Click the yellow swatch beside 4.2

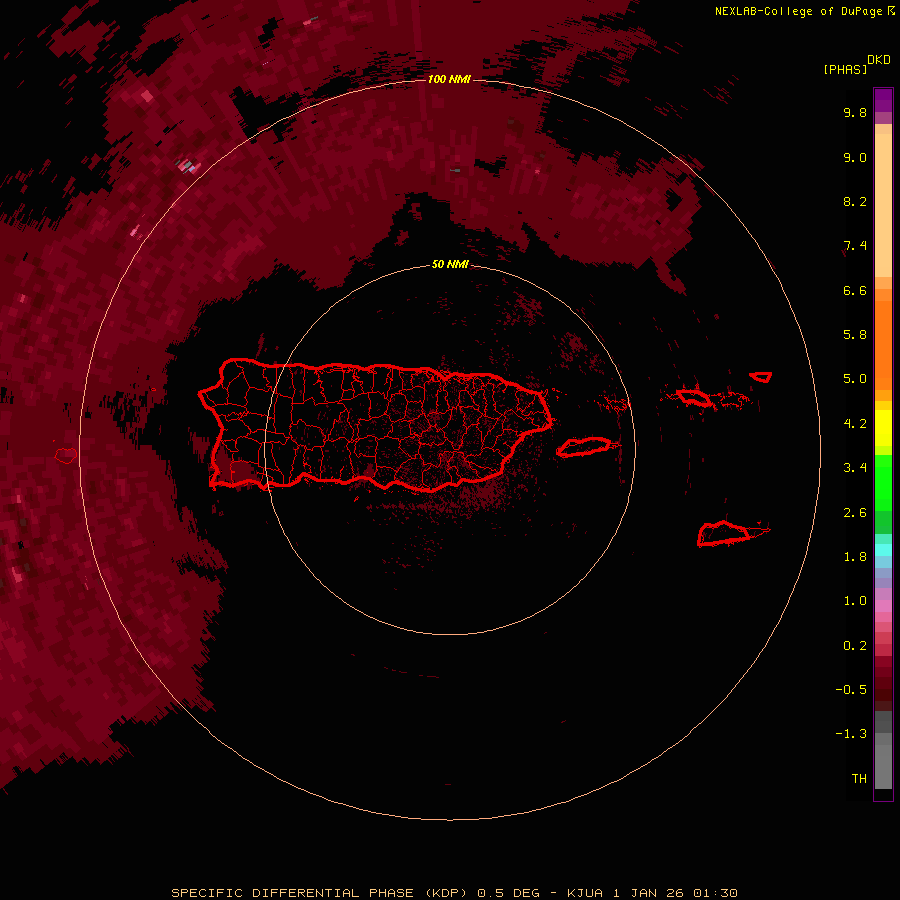pos(883,428)
